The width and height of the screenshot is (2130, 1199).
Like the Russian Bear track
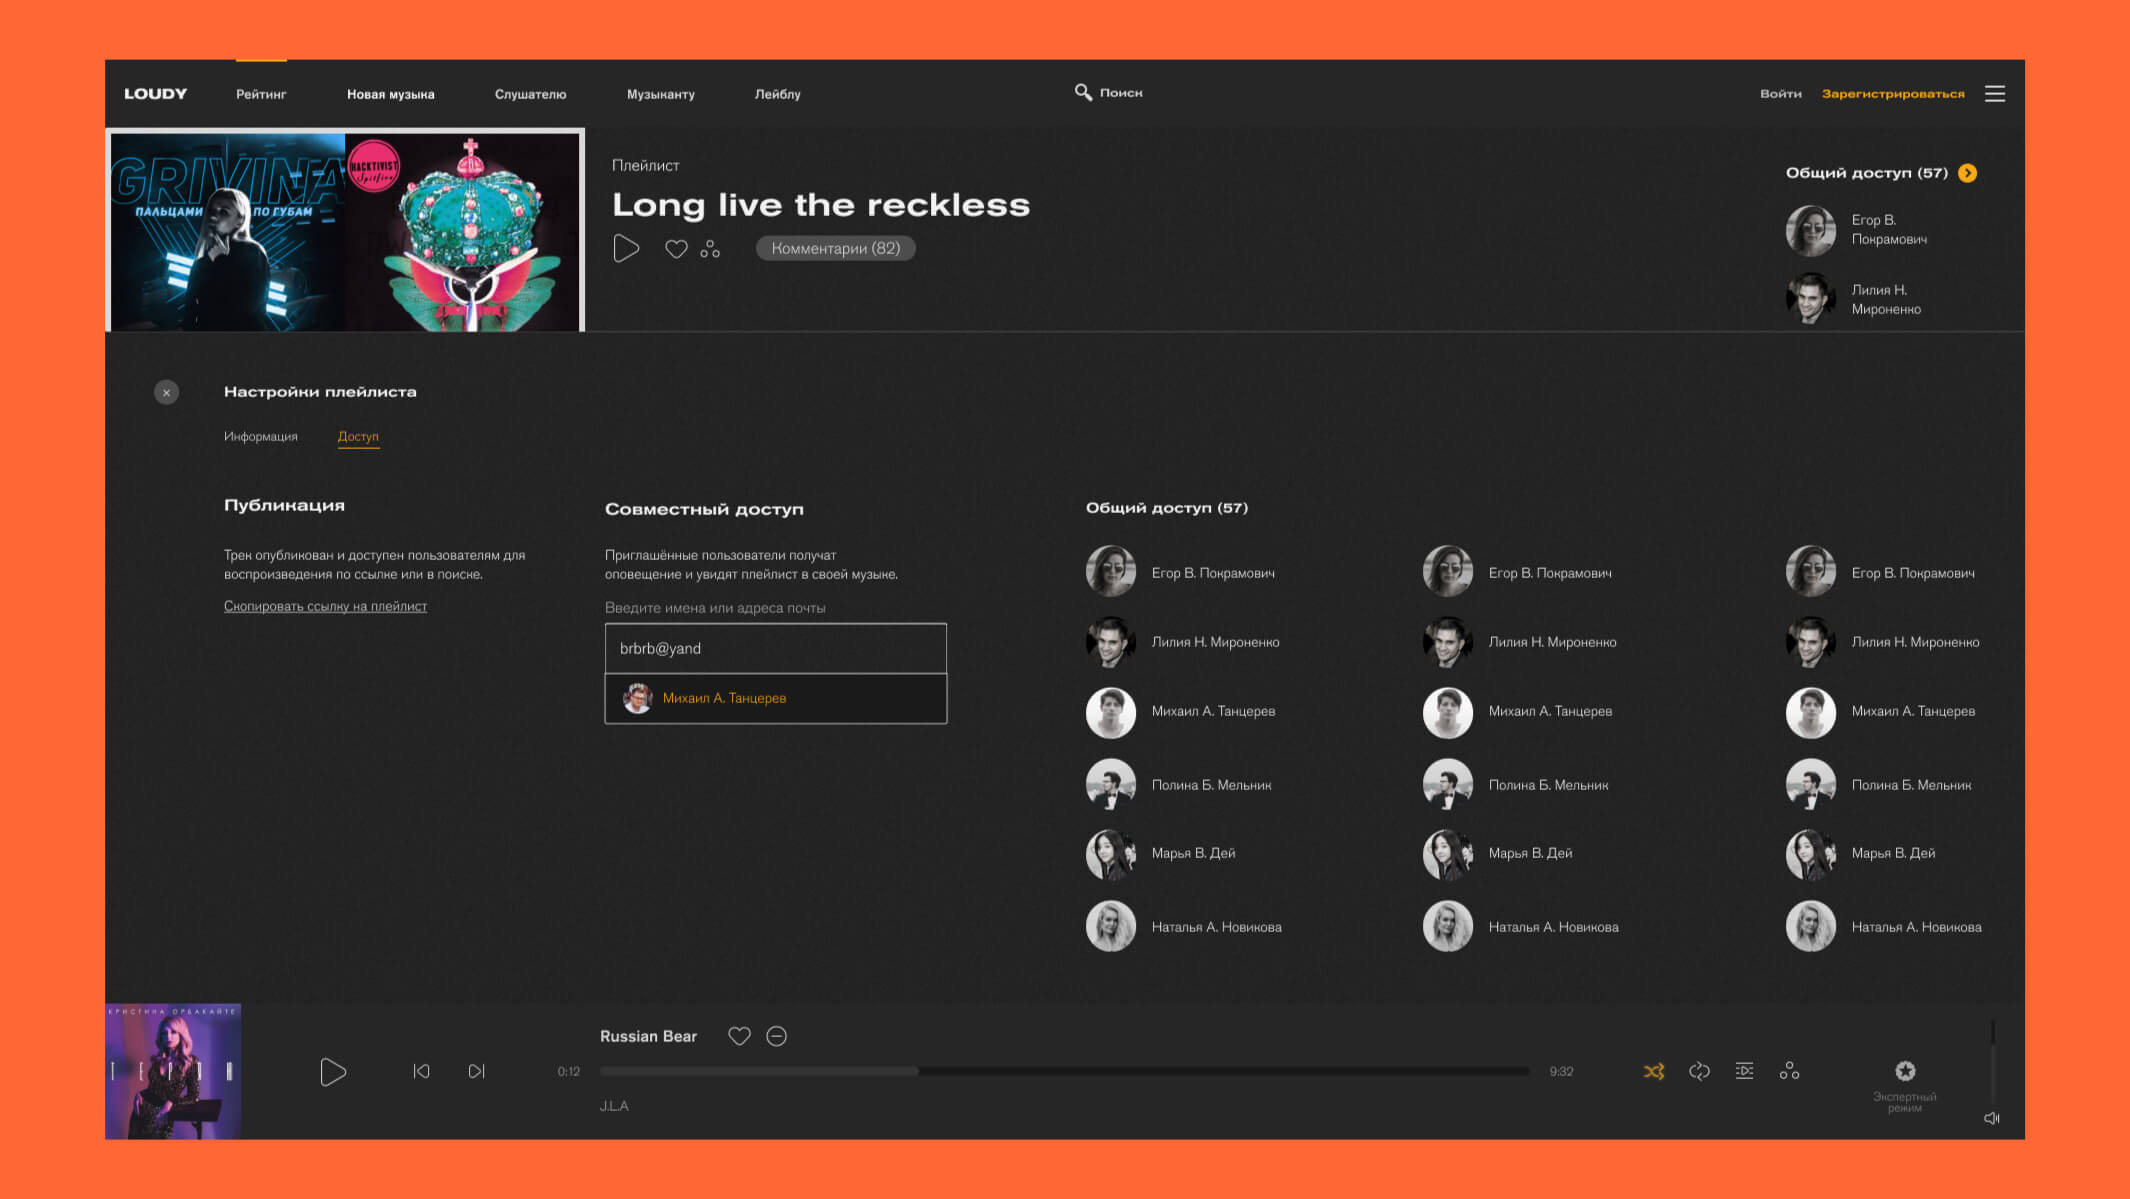739,1036
